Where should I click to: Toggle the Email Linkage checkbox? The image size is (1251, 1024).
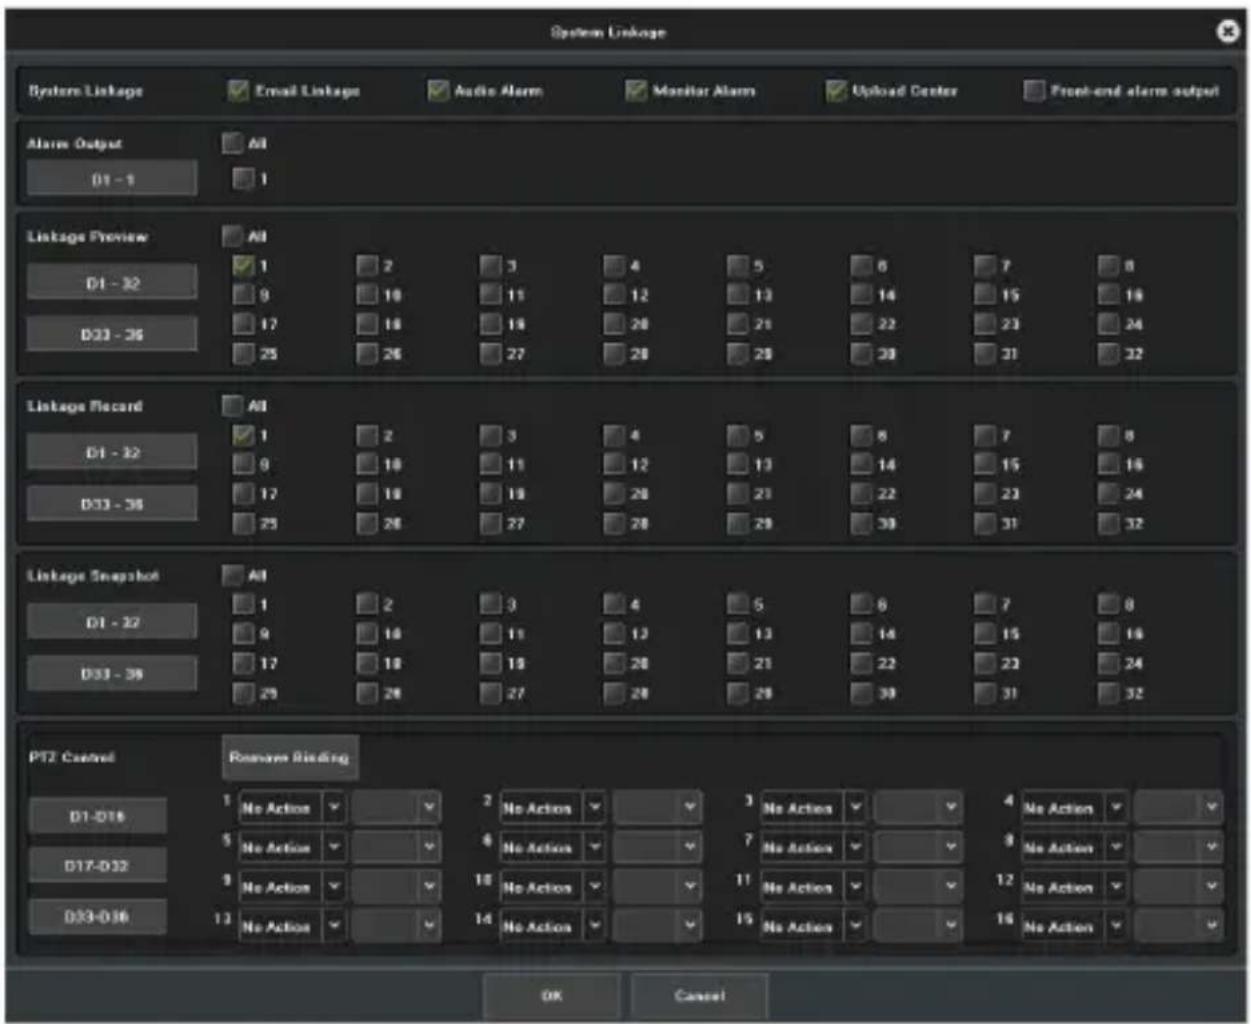238,91
